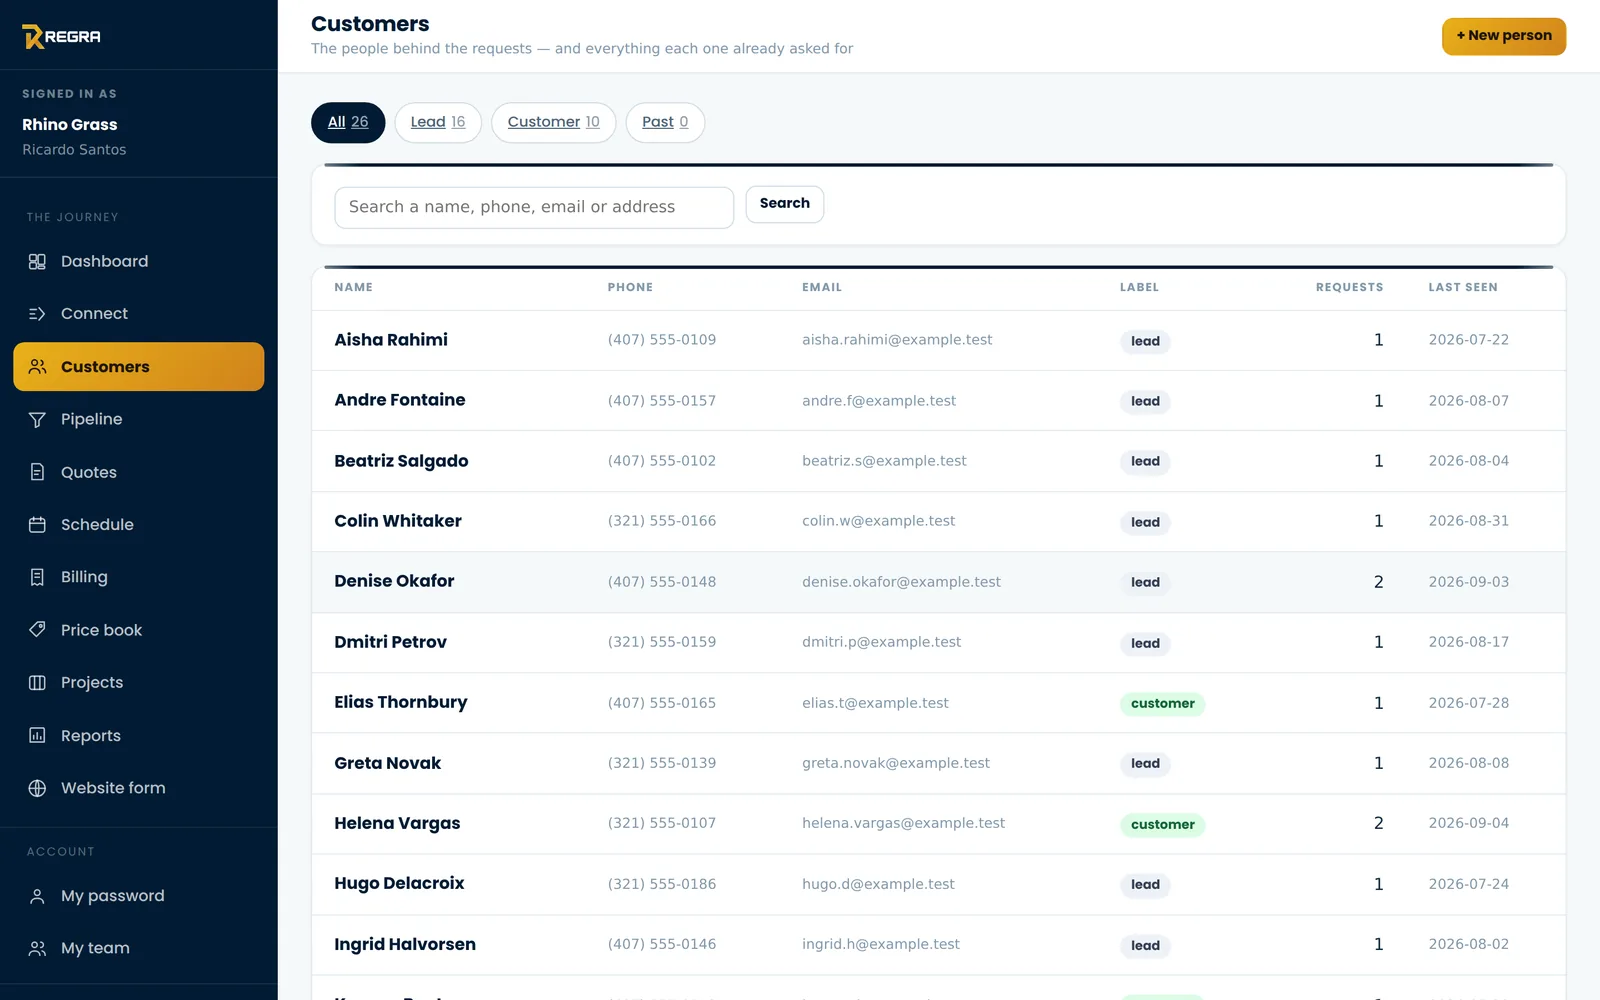
Task: Click the Schedule calendar icon
Action: pos(37,525)
